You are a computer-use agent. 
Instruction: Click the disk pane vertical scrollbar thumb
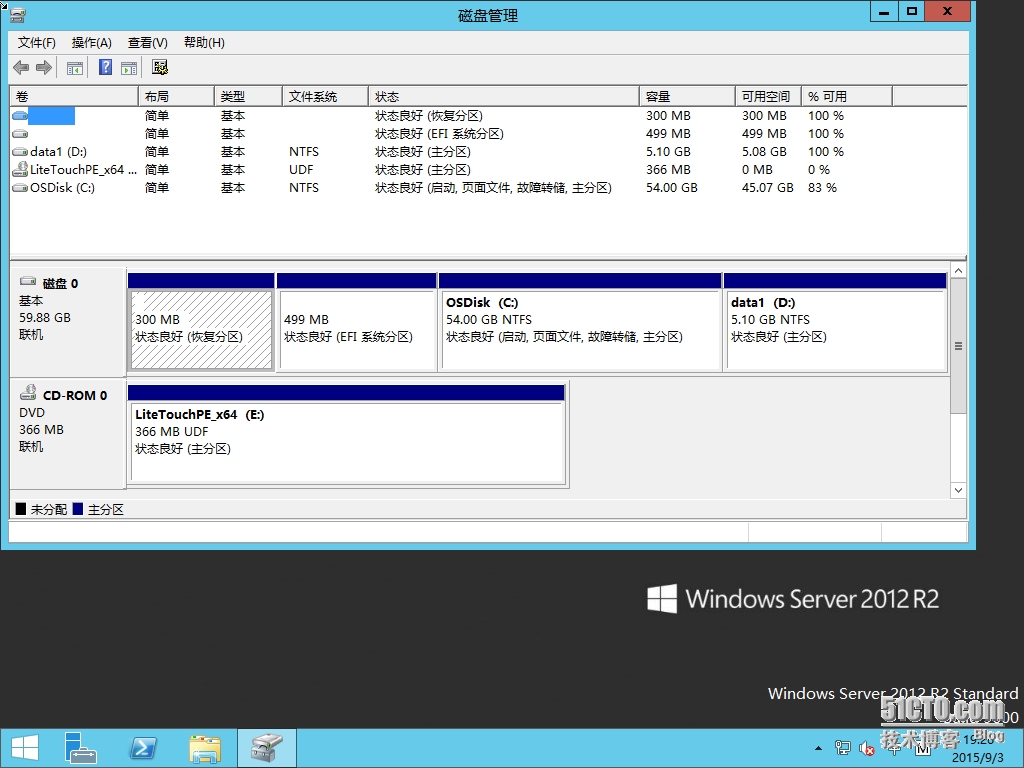pyautogui.click(x=958, y=345)
